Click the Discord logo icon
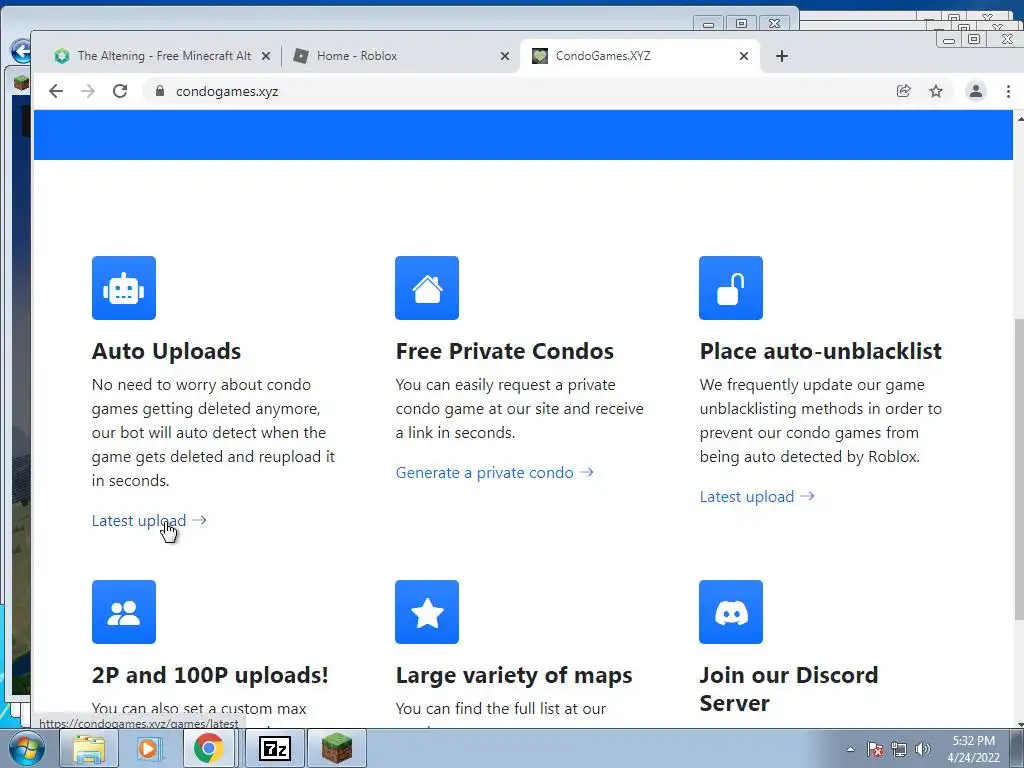 731,612
